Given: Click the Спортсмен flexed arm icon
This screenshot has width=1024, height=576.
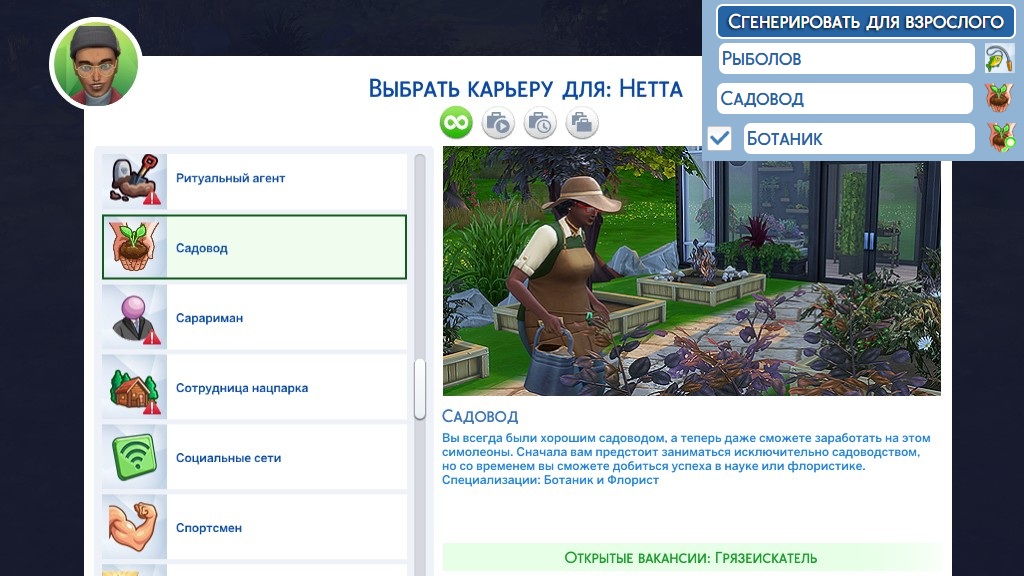Looking at the screenshot, I should click(x=135, y=527).
